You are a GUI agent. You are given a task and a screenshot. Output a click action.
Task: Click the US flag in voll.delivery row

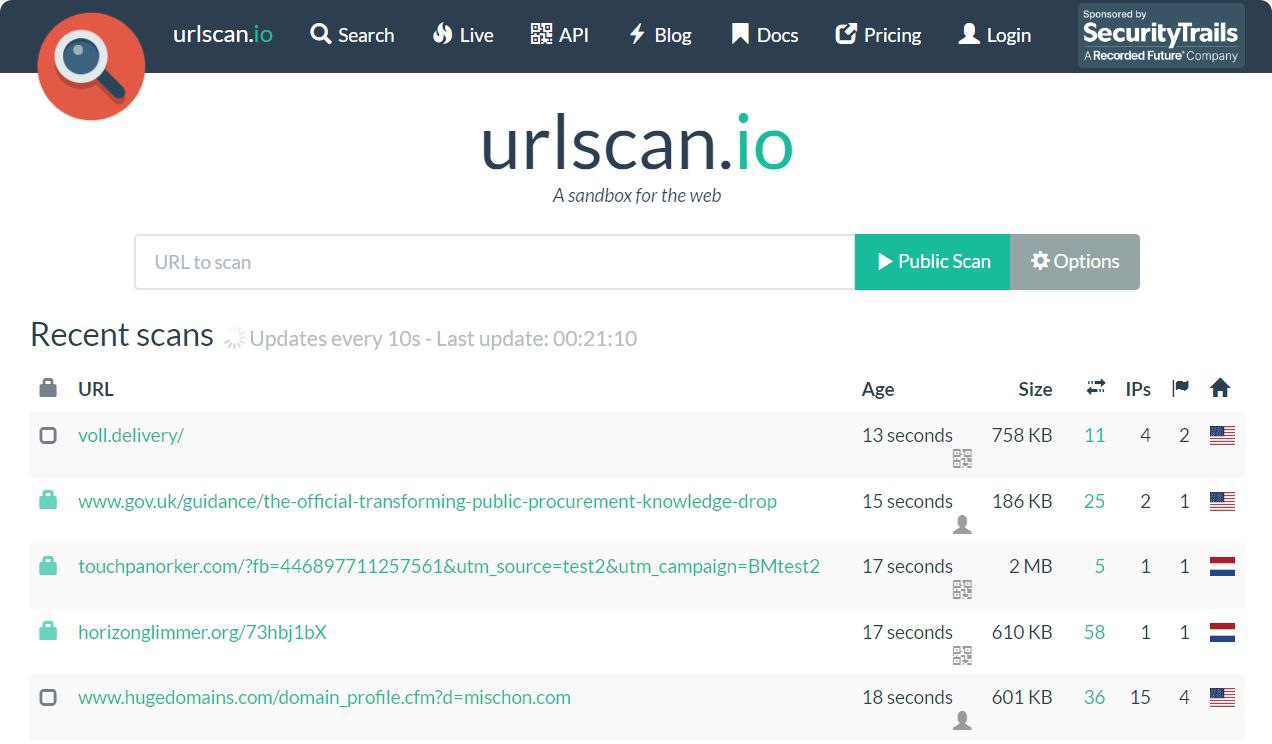click(x=1222, y=435)
